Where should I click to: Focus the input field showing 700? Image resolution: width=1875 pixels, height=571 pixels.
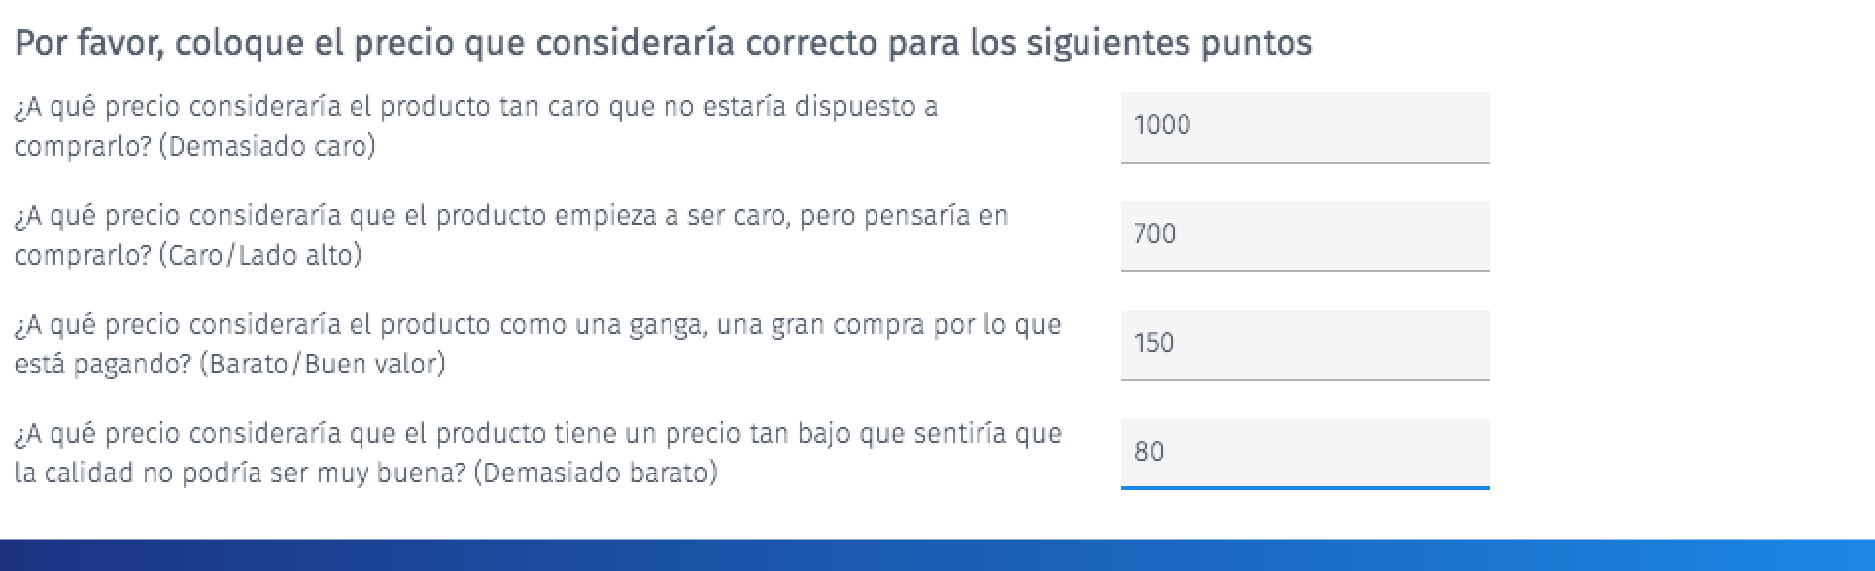pyautogui.click(x=1304, y=235)
